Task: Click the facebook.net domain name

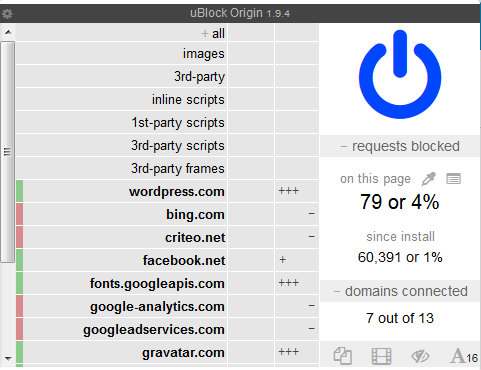Action: click(184, 260)
